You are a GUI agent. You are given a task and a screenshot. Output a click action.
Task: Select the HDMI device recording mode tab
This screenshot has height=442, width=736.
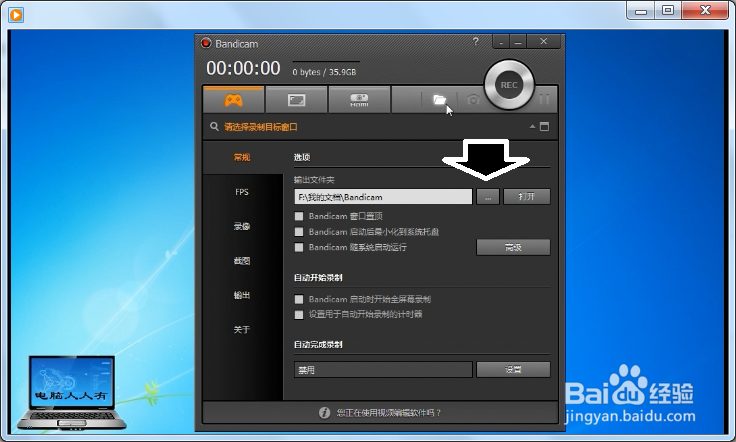(x=359, y=99)
